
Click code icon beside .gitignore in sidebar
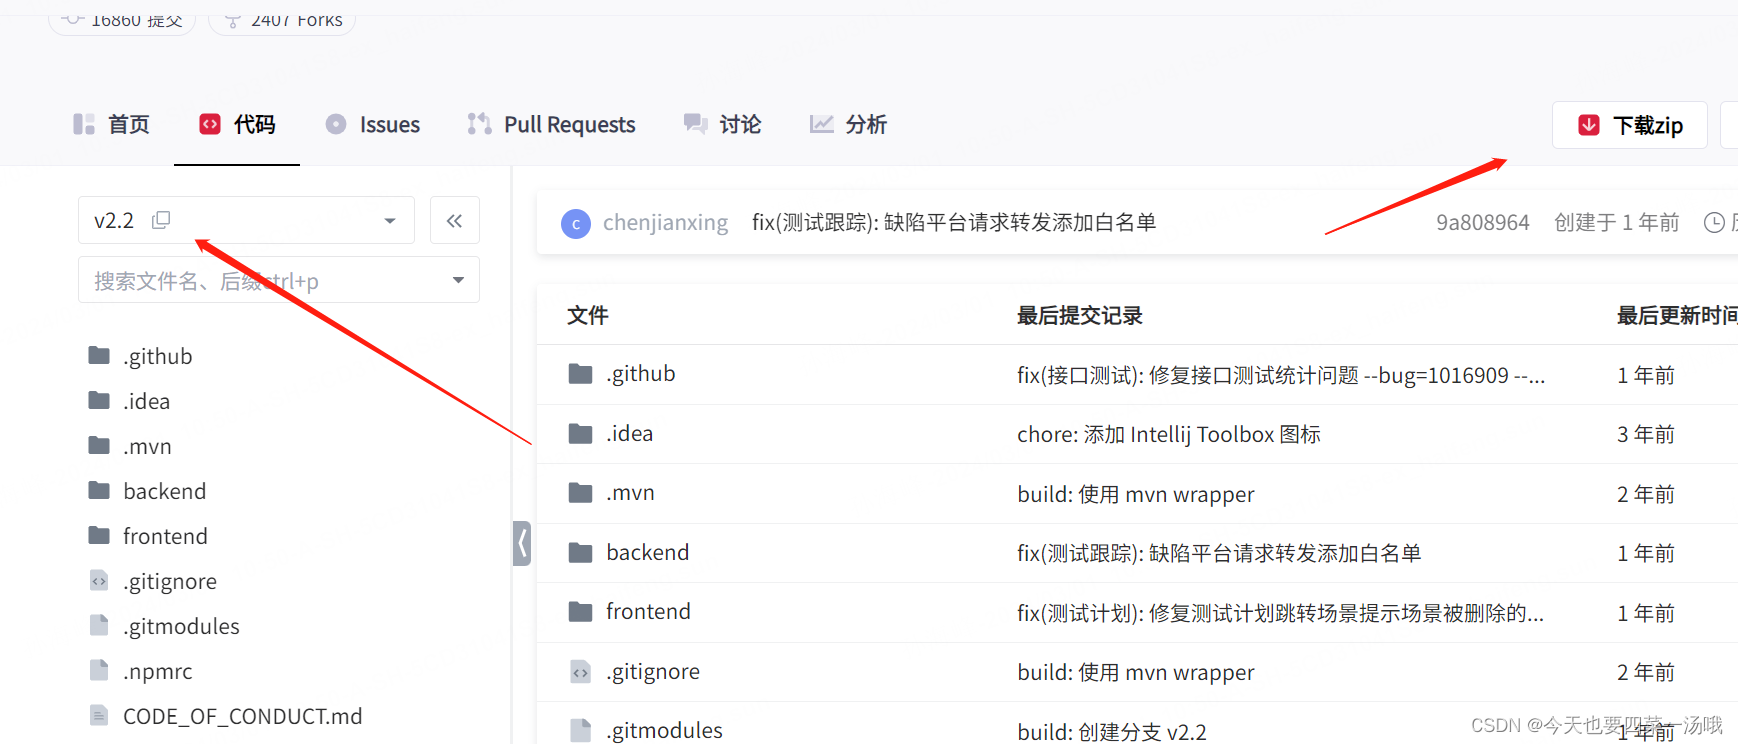[x=99, y=580]
